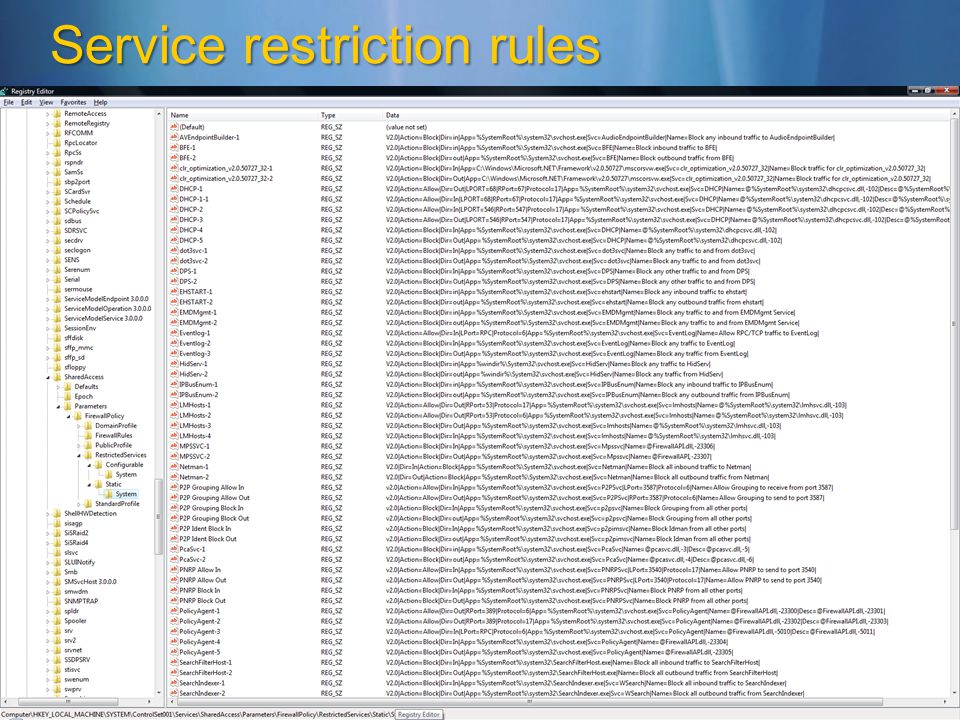
Task: Expand the ShellHWDetection tree node
Action: tap(48, 514)
